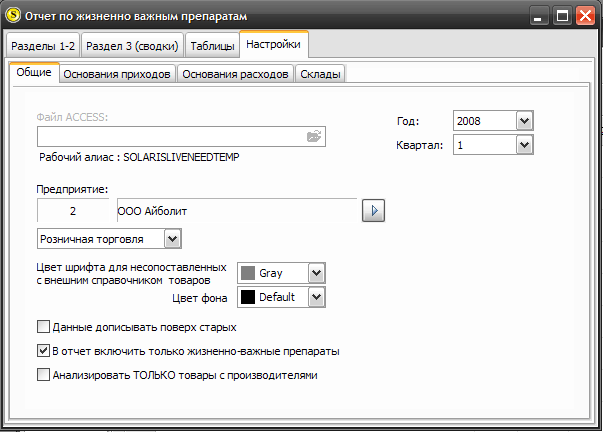The height and width of the screenshot is (432, 603).
Task: Click the 'Квартал:' label
Action: coord(420,145)
